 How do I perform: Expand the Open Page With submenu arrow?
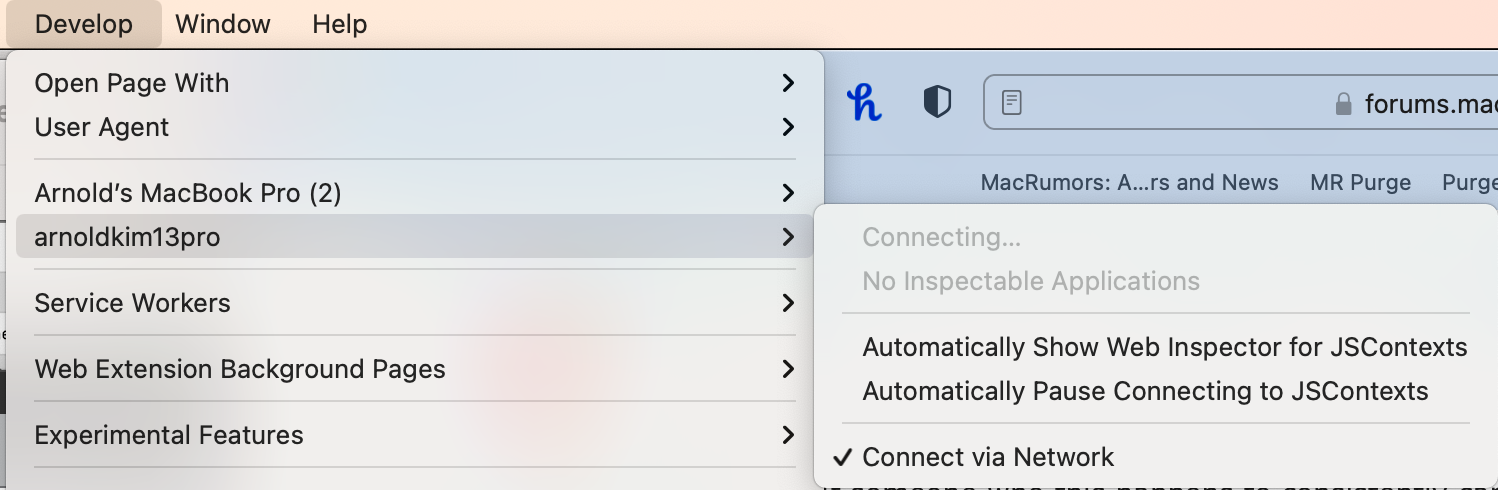788,83
